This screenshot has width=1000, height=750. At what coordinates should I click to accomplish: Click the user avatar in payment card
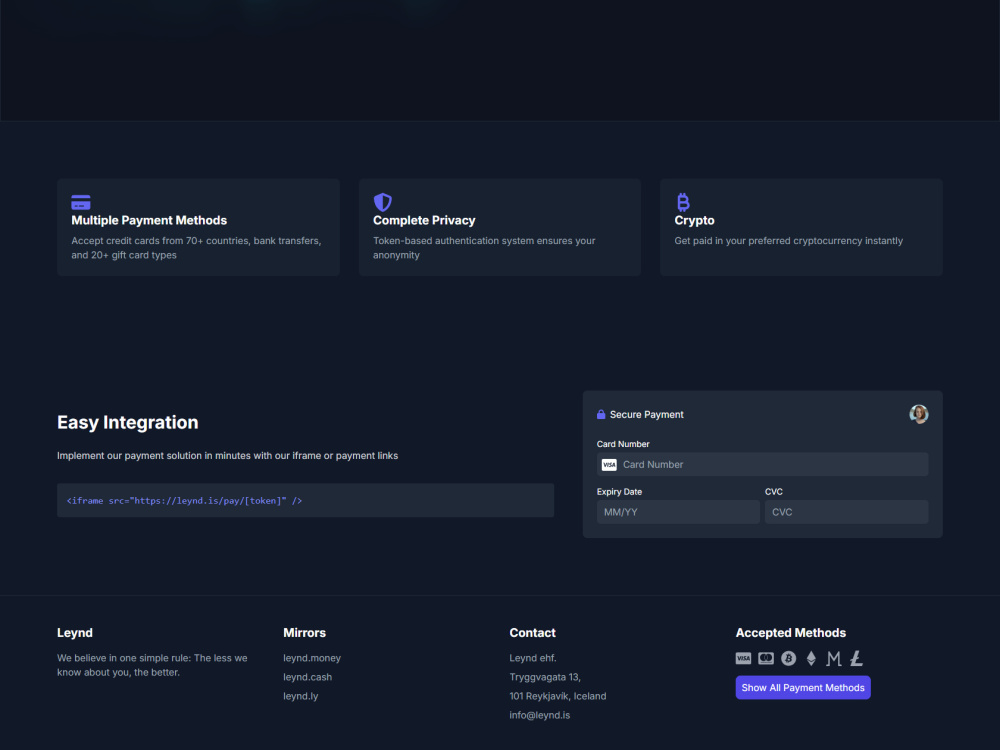[x=918, y=415]
